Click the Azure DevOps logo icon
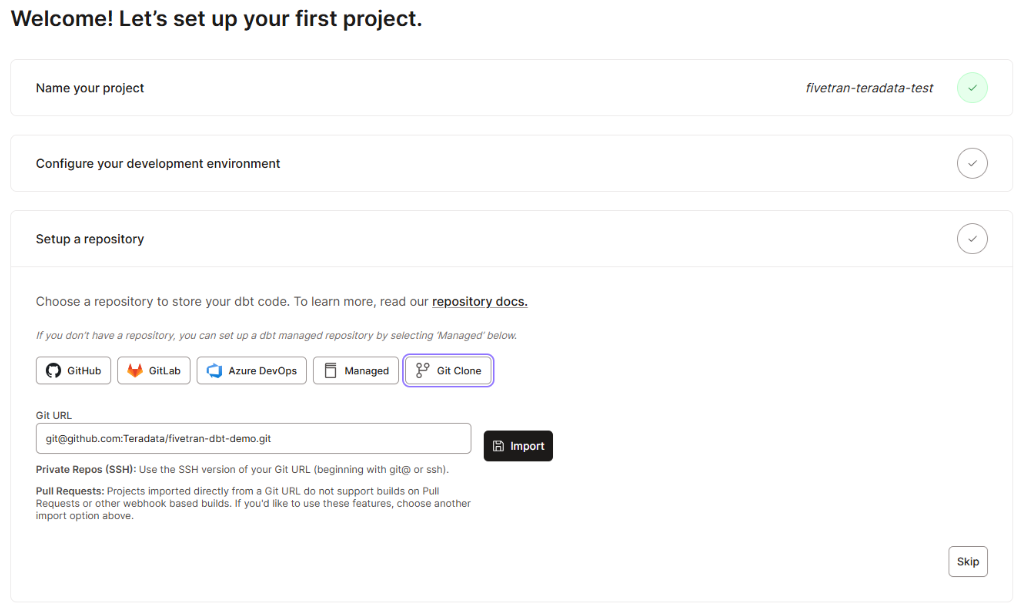Image resolution: width=1017 pixels, height=605 pixels. (212, 370)
